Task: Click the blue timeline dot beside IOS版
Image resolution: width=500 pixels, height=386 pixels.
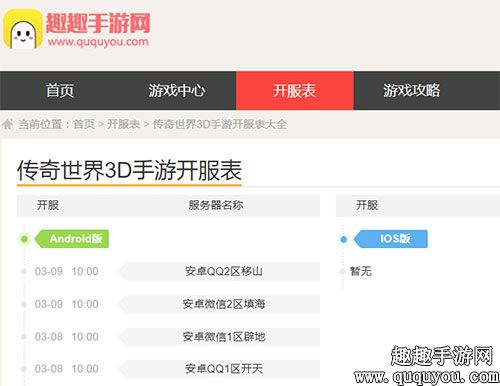Action: coord(344,239)
